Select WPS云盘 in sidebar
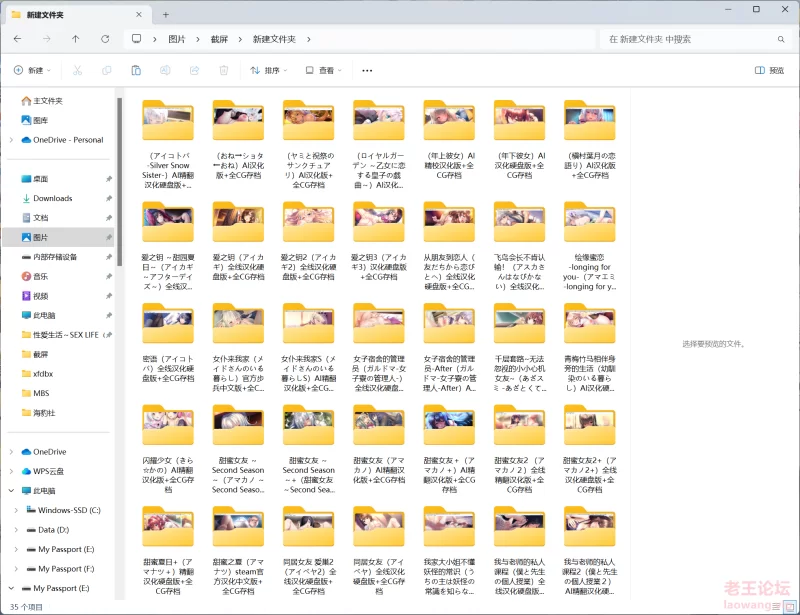The height and width of the screenshot is (615, 800). (43, 471)
